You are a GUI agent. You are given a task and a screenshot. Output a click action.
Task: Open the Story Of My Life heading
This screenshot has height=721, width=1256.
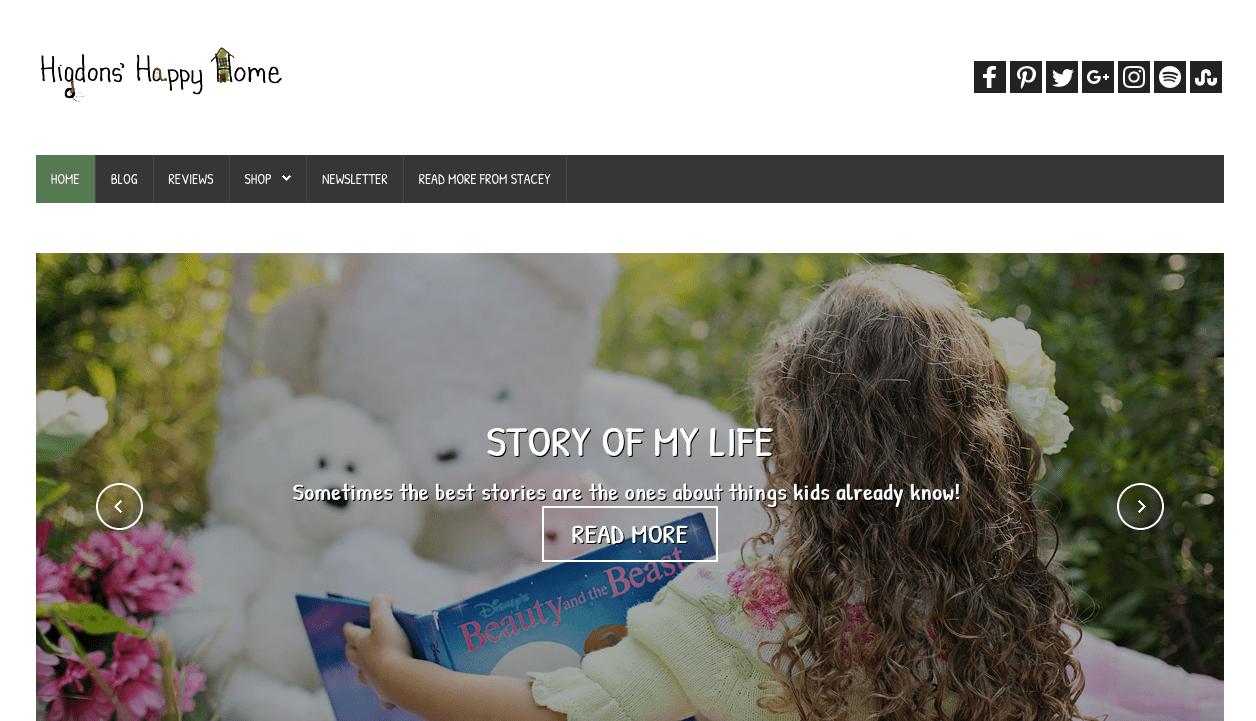pos(630,442)
